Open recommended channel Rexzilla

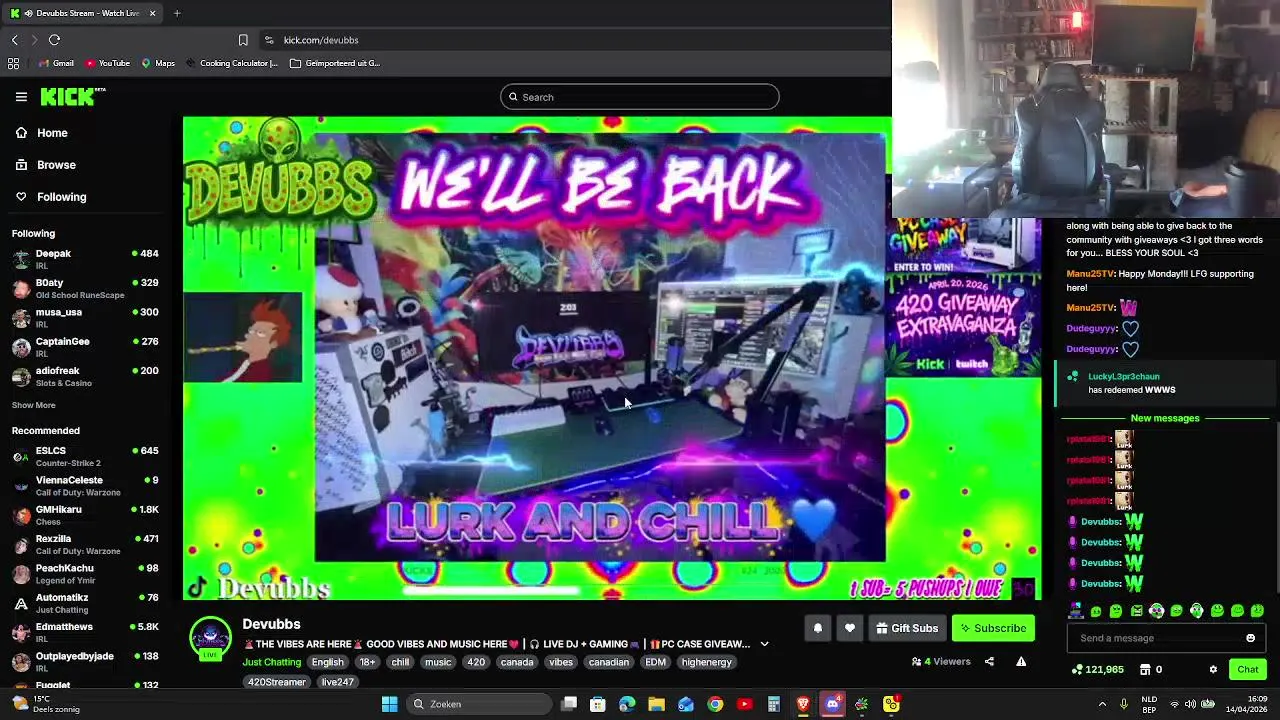pos(85,544)
